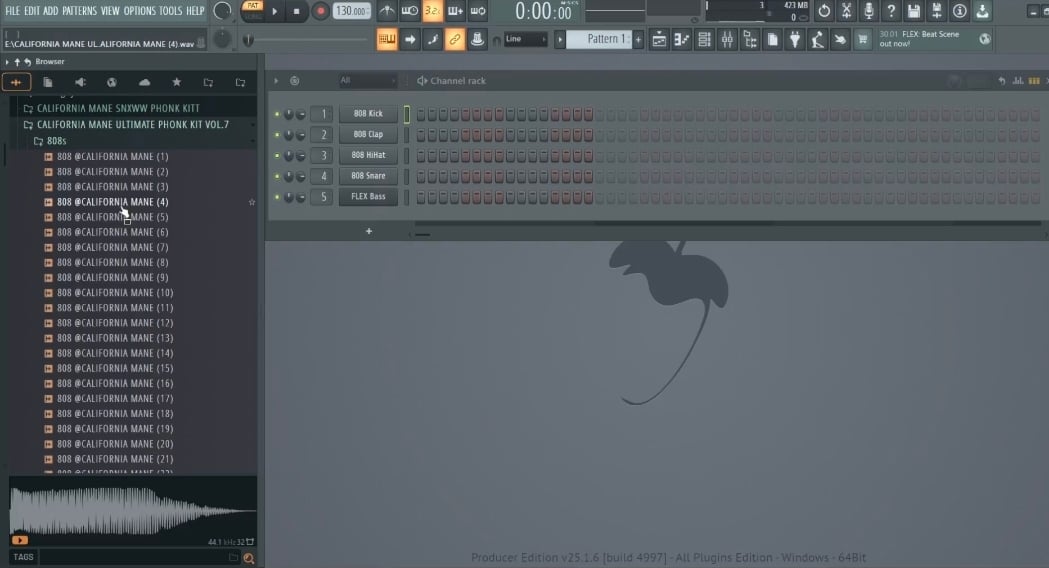Click the tempo 130.000 field

352,11
